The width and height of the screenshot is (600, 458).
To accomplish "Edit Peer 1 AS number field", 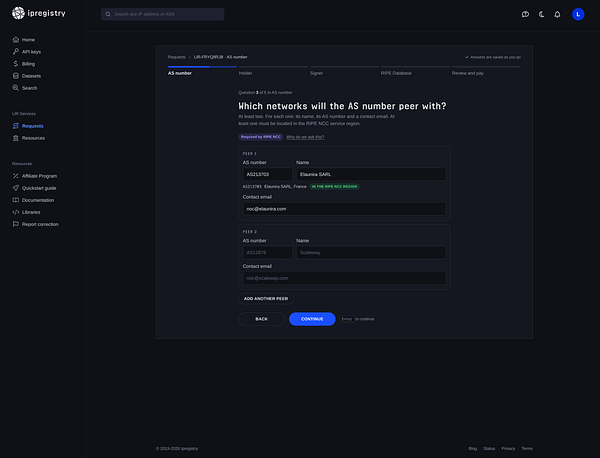I will click(267, 174).
